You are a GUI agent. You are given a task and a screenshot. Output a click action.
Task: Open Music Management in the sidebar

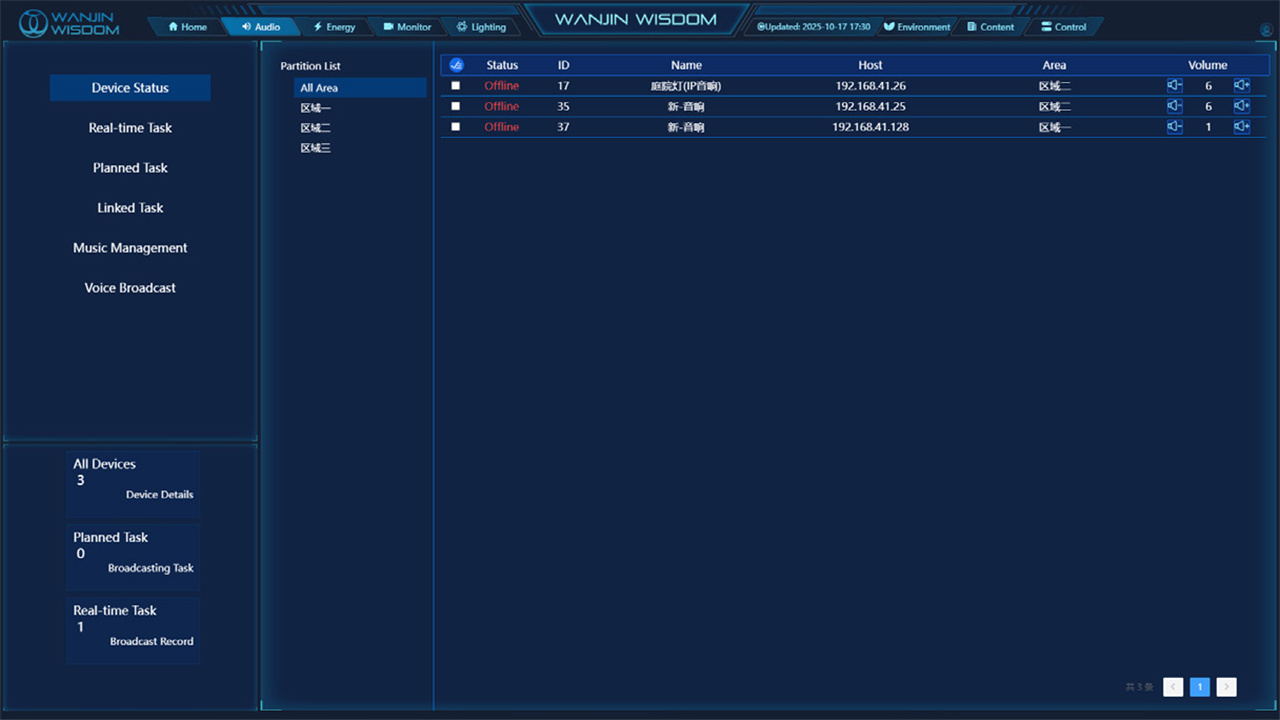(130, 248)
